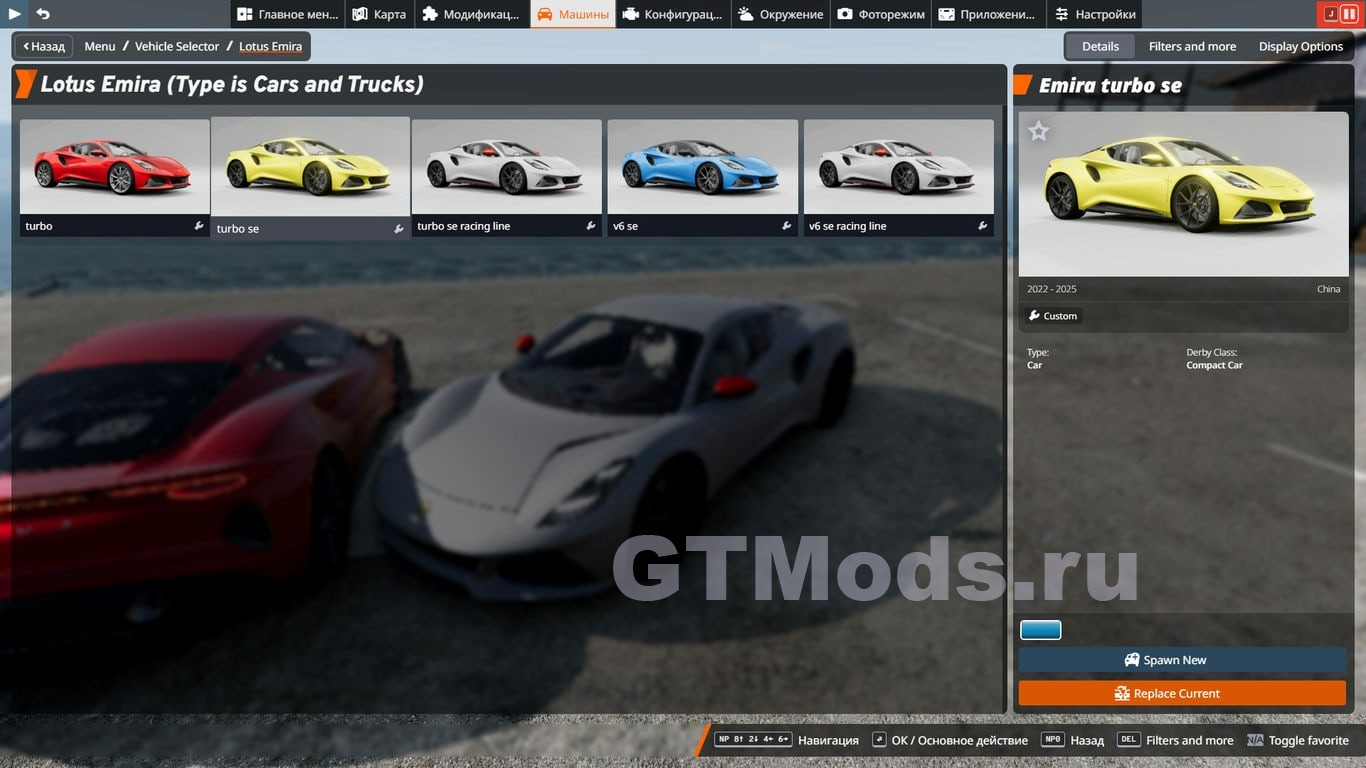Click wrench icon on turbo se racing line
This screenshot has width=1366, height=768.
591,226
